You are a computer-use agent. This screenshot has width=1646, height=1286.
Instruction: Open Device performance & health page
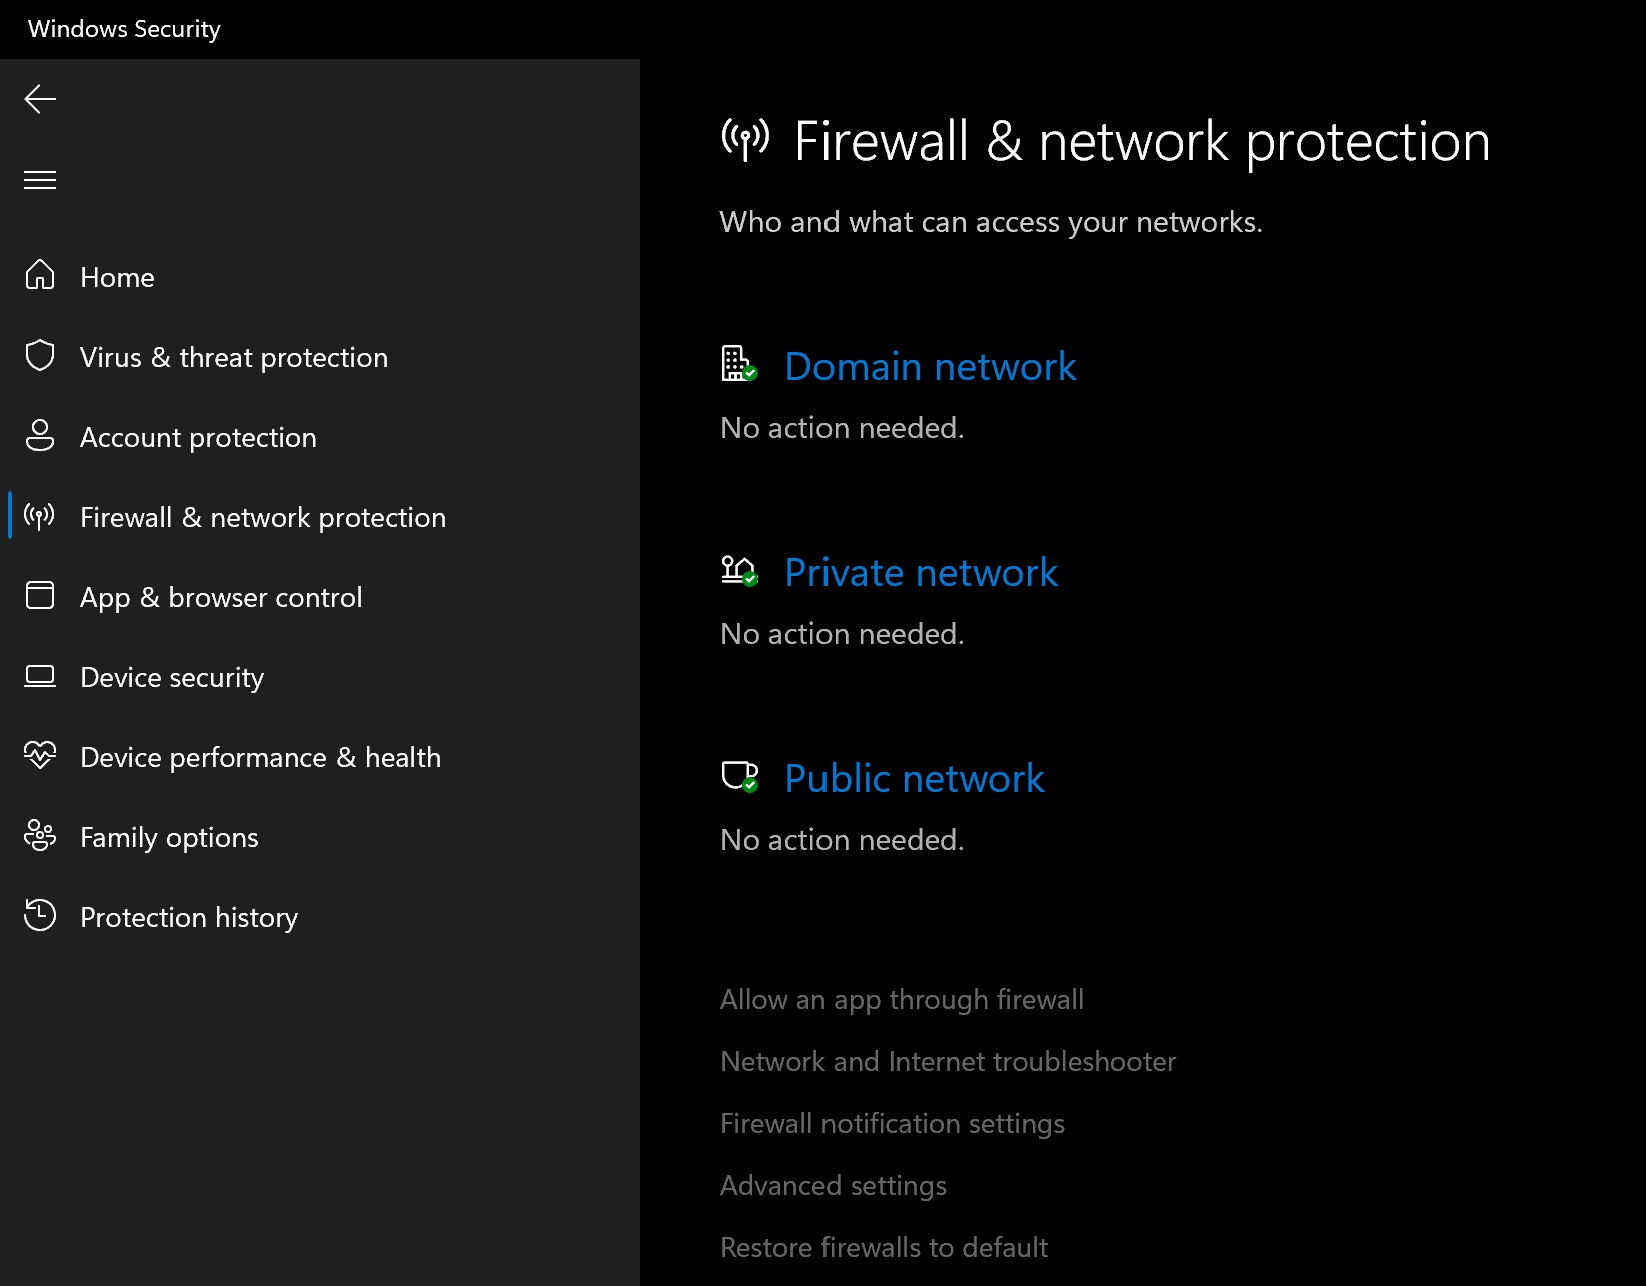tap(260, 757)
